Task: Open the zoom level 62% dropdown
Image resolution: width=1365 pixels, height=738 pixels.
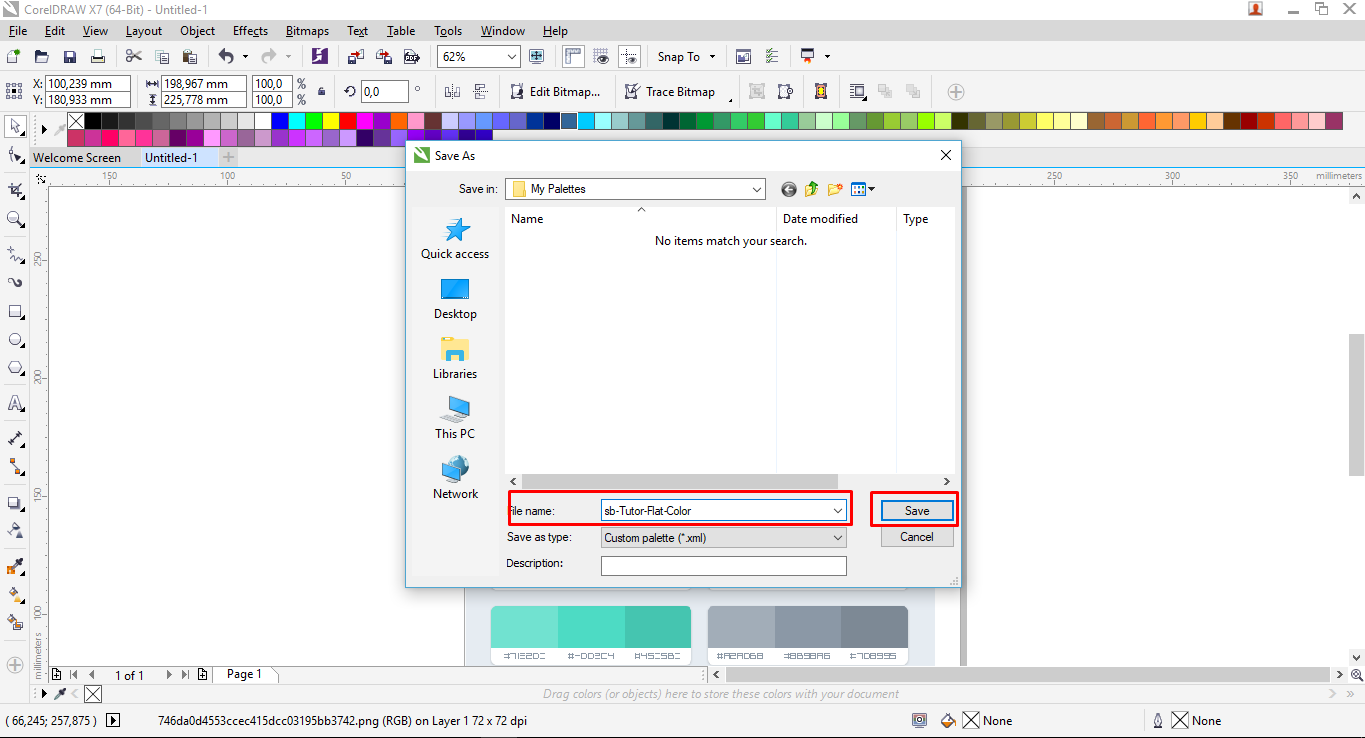Action: pyautogui.click(x=512, y=57)
